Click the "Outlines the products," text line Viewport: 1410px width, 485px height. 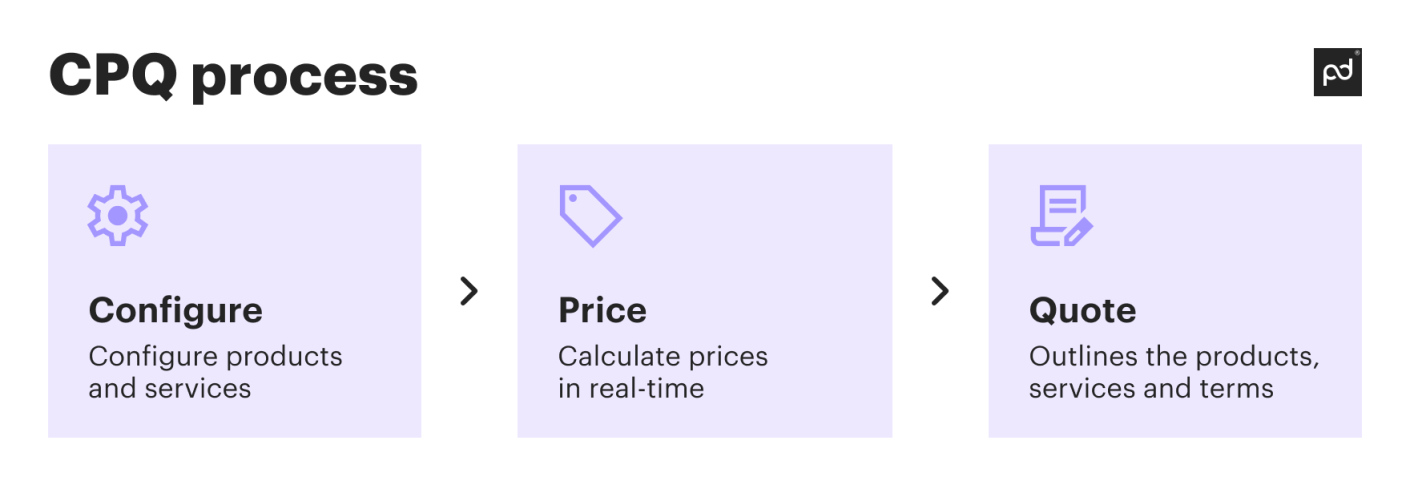pyautogui.click(x=1174, y=356)
